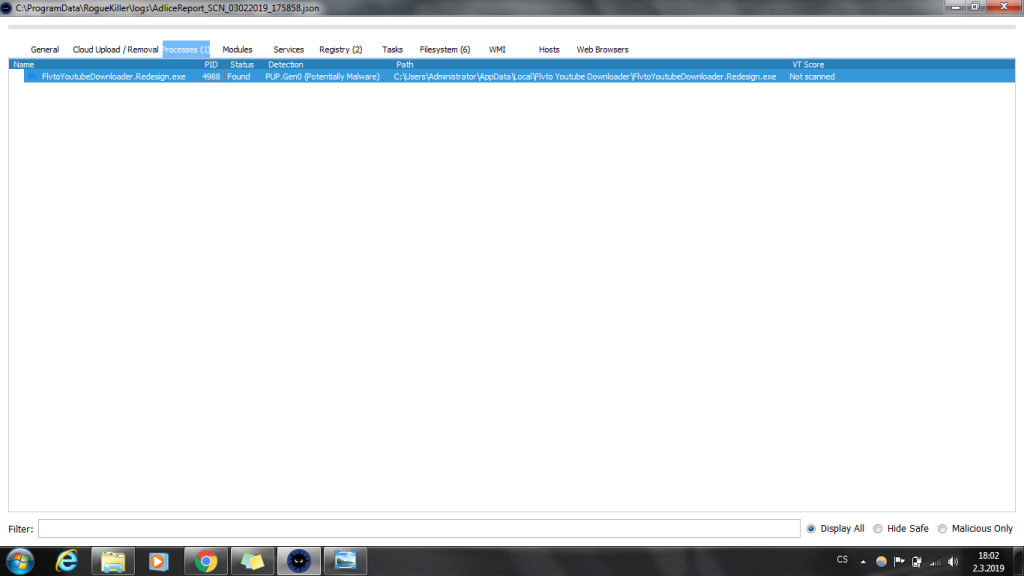1024x576 pixels.
Task: Open Windows Explorer from taskbar
Action: (113, 561)
